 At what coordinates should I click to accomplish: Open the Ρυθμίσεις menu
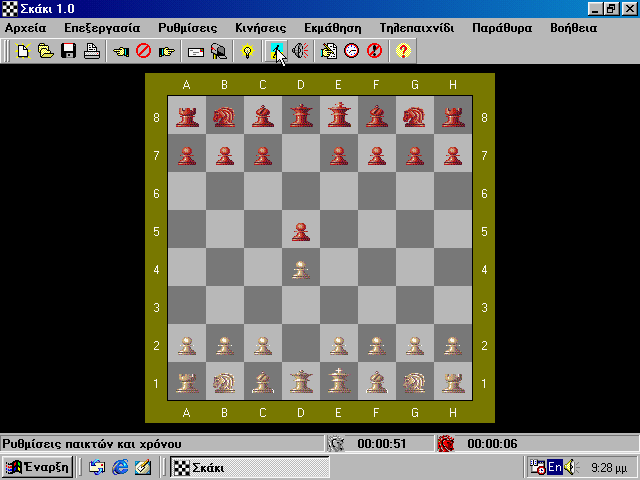pos(188,28)
